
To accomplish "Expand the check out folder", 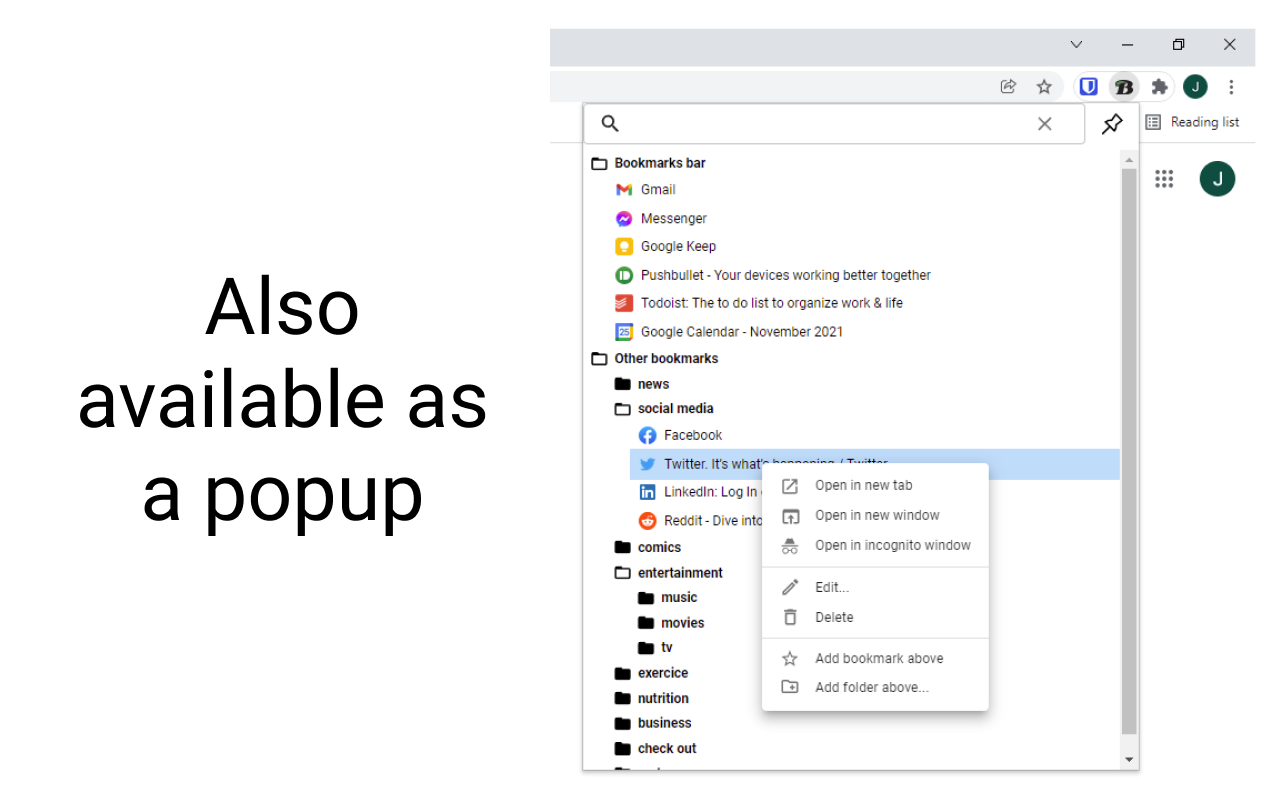I will click(x=655, y=748).
